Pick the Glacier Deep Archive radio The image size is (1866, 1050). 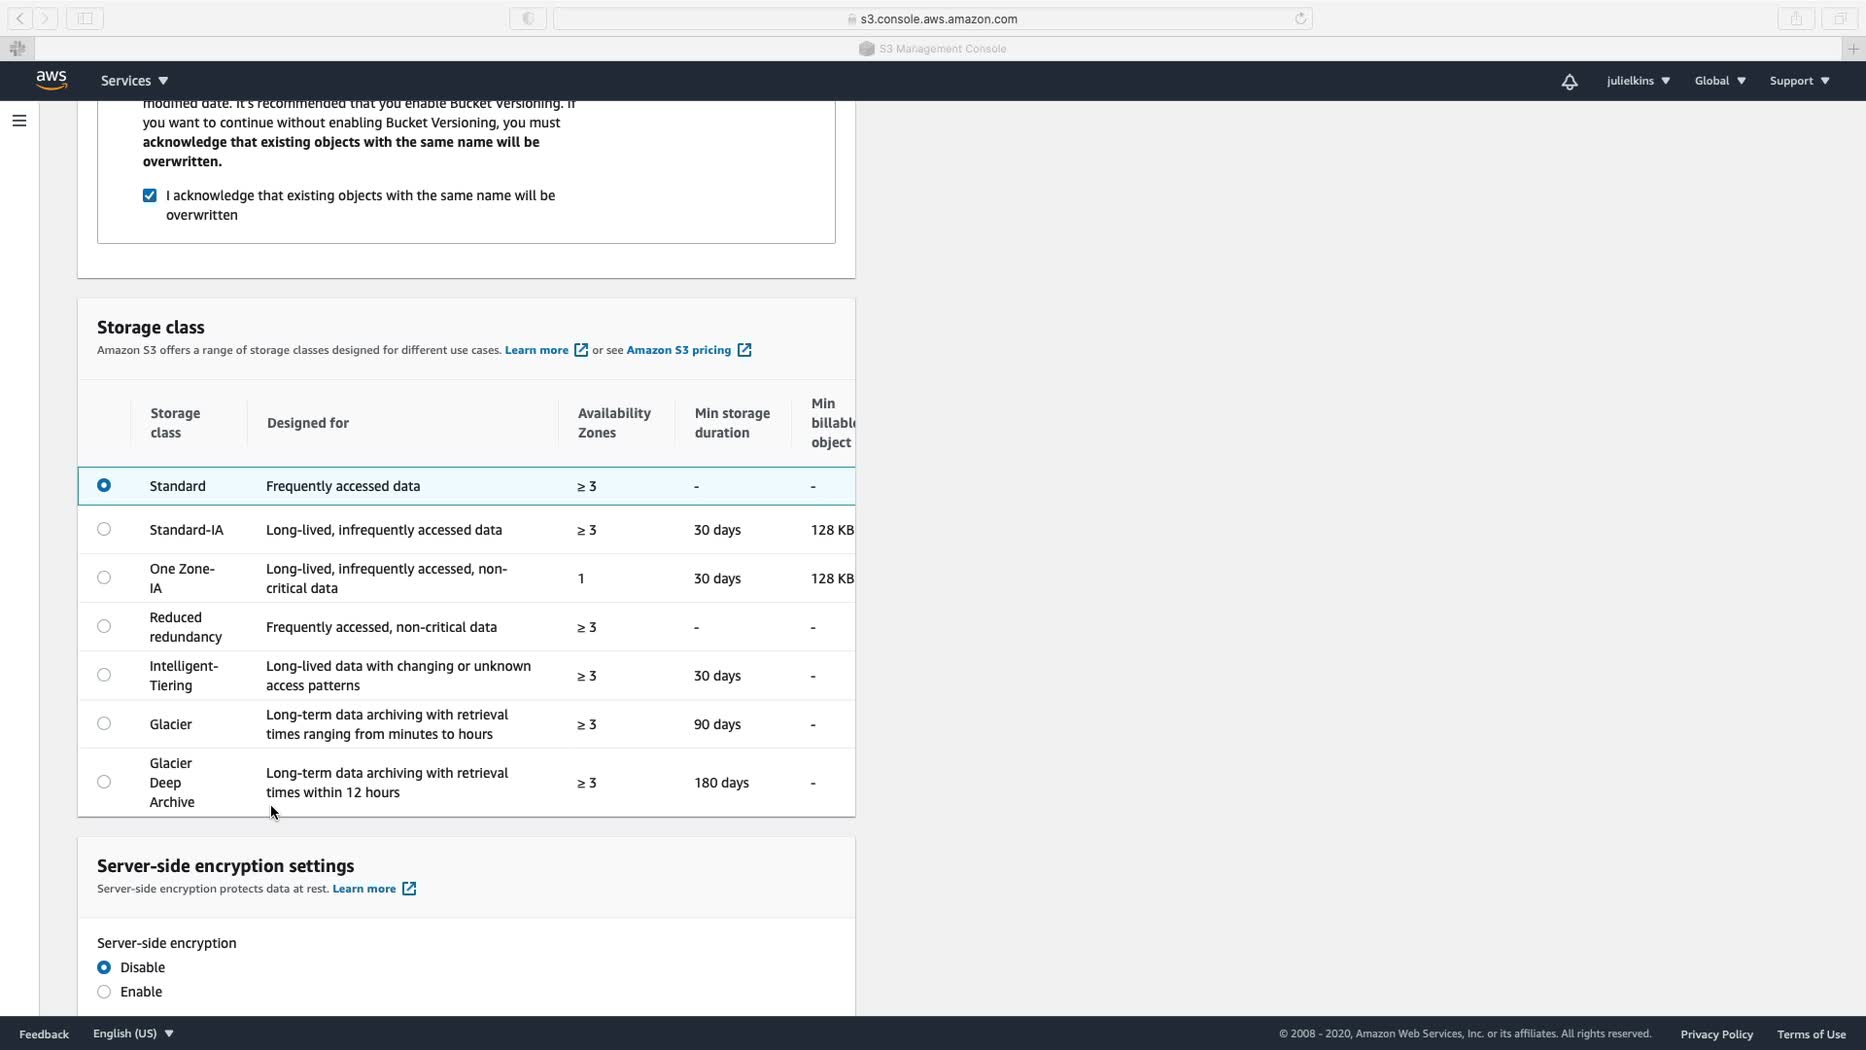pyautogui.click(x=104, y=782)
